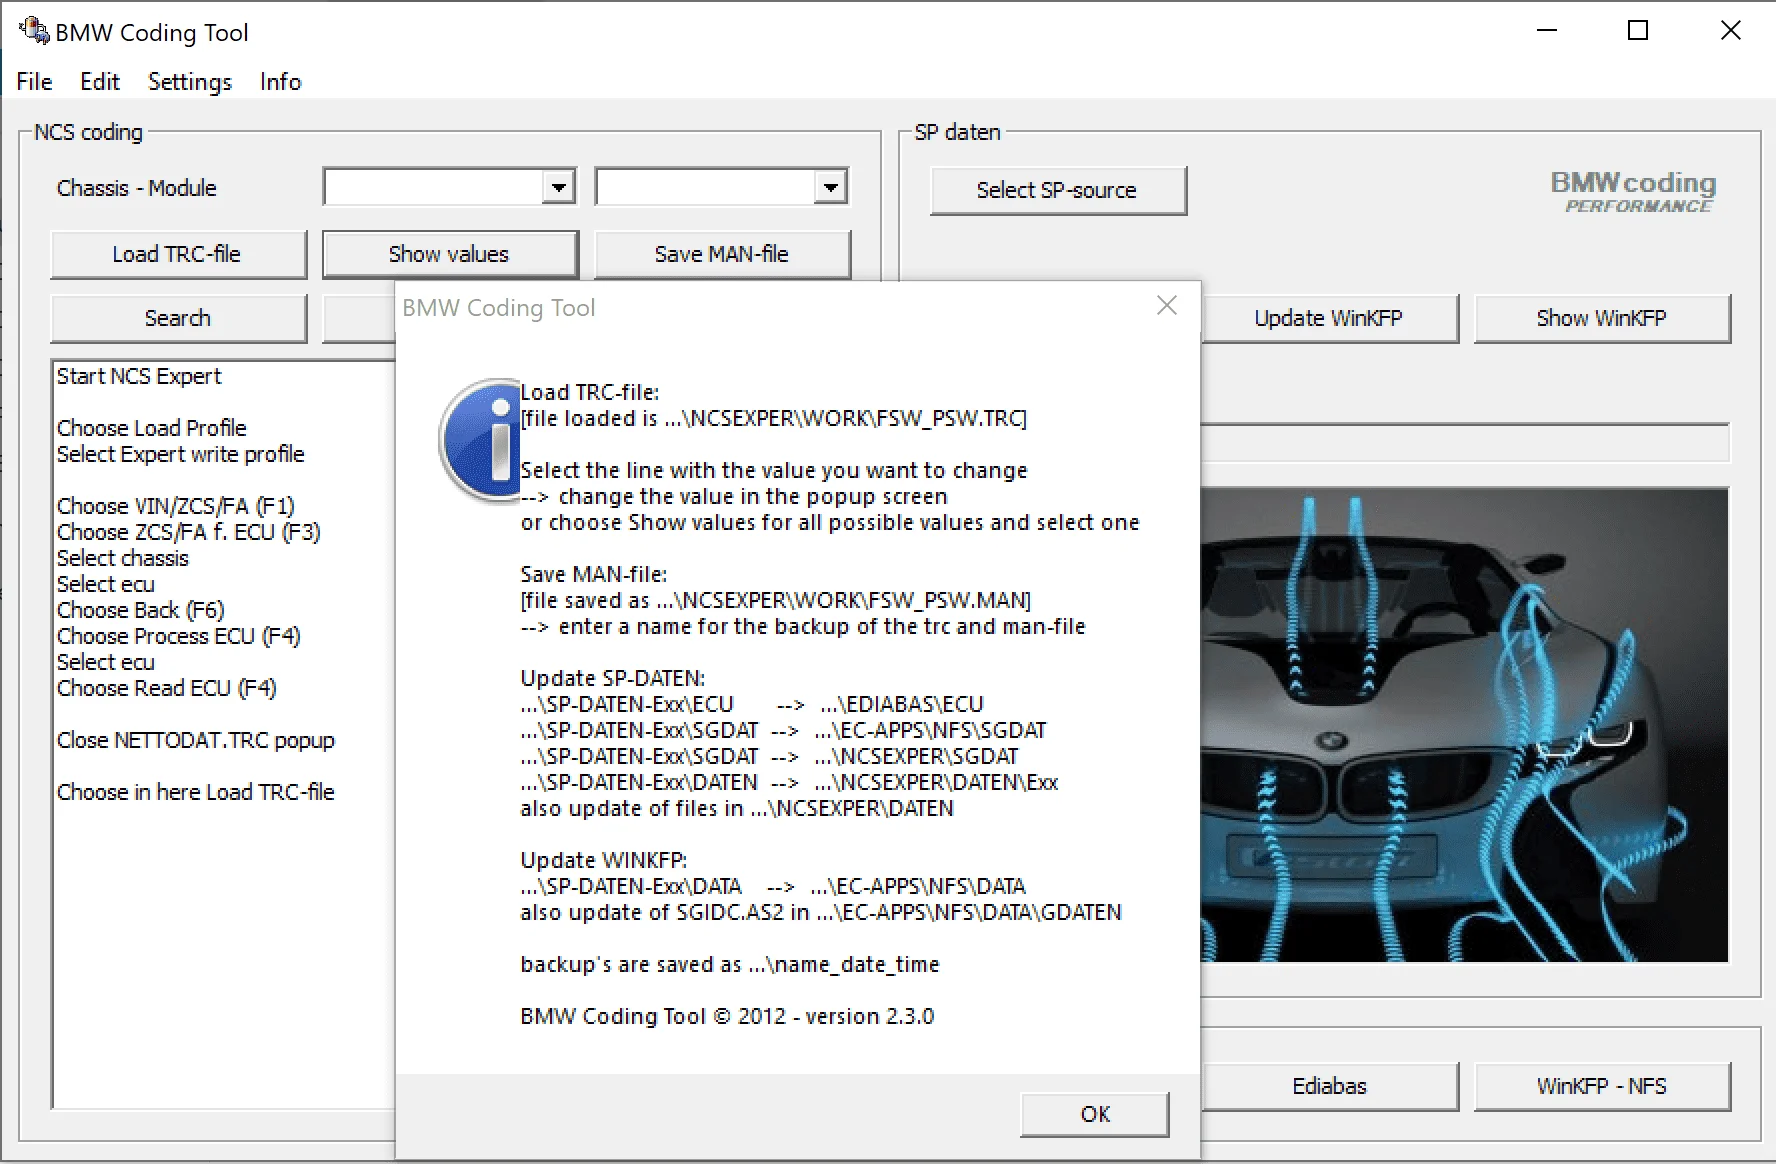The height and width of the screenshot is (1164, 1776).
Task: Select 'Select chassis' line
Action: [123, 558]
